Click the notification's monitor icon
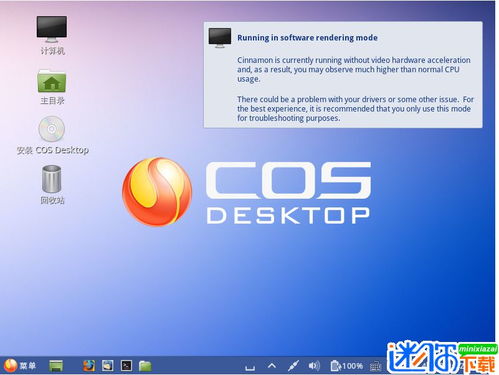Image resolution: width=499 pixels, height=375 pixels. pyautogui.click(x=219, y=38)
